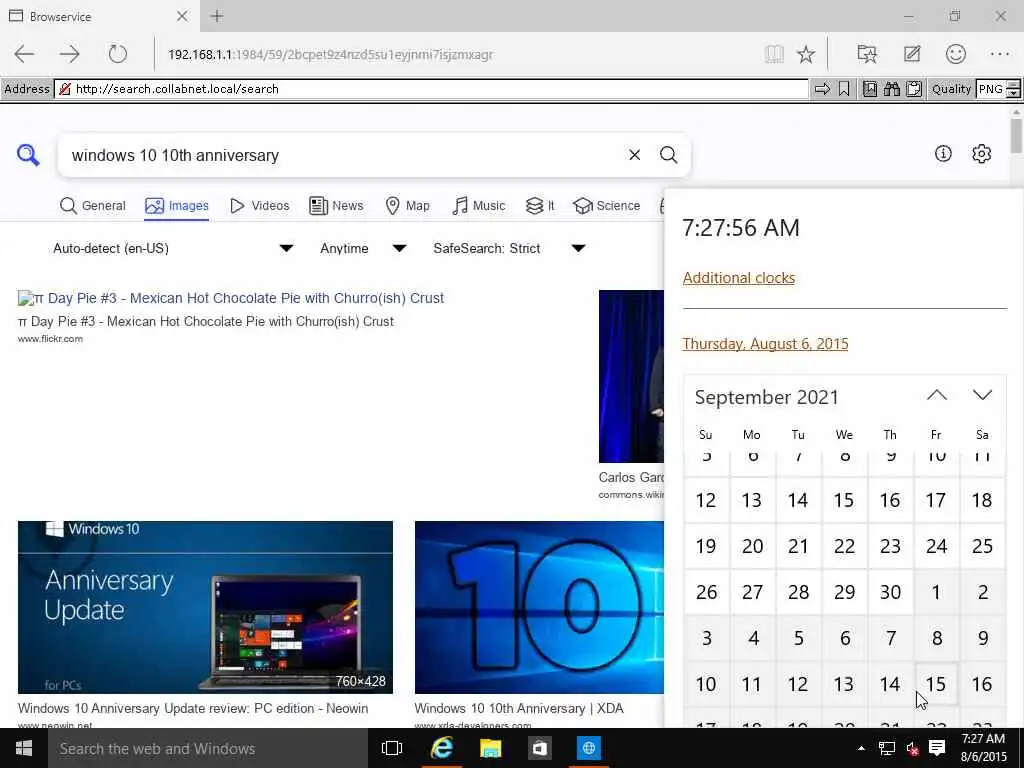Image resolution: width=1024 pixels, height=768 pixels.
Task: Submit search with magnifier button
Action: click(668, 155)
